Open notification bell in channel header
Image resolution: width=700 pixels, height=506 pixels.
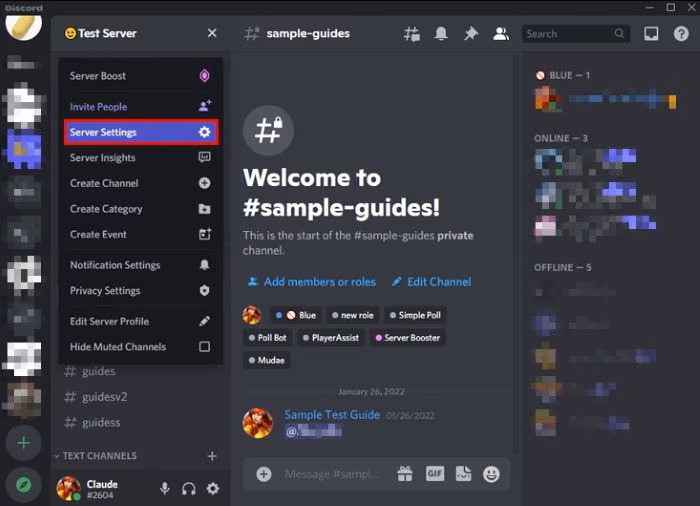441,33
